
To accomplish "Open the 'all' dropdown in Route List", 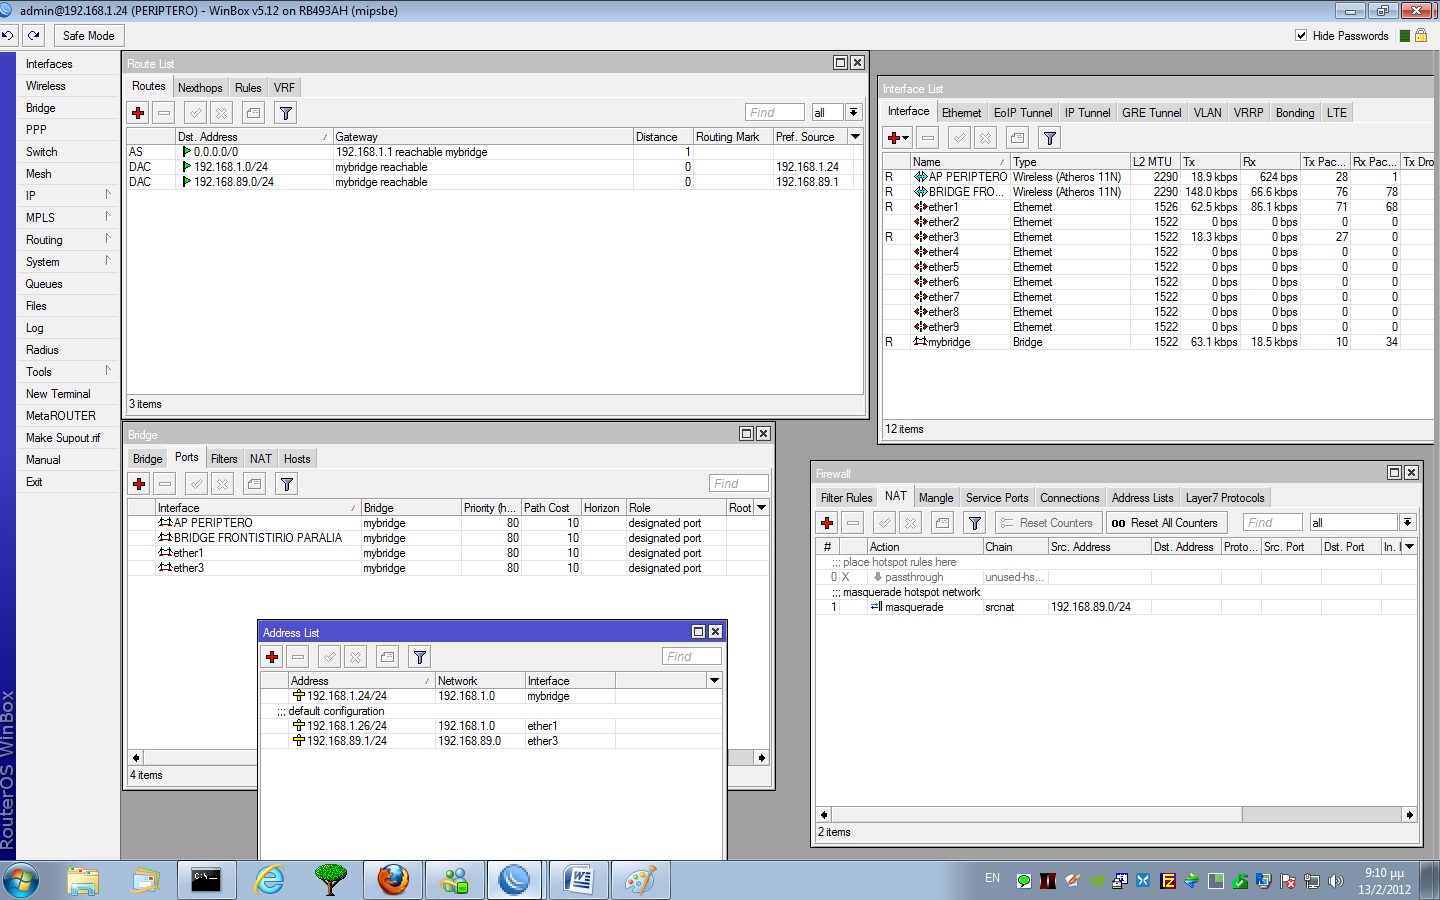I will (x=853, y=112).
